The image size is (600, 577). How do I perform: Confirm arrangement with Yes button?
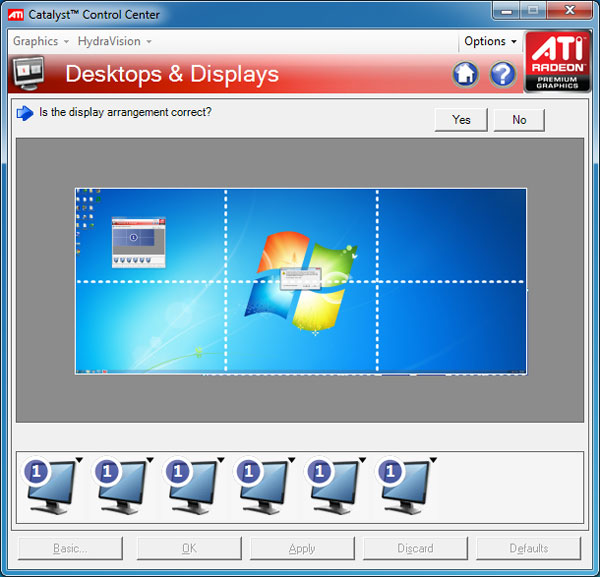pyautogui.click(x=461, y=120)
